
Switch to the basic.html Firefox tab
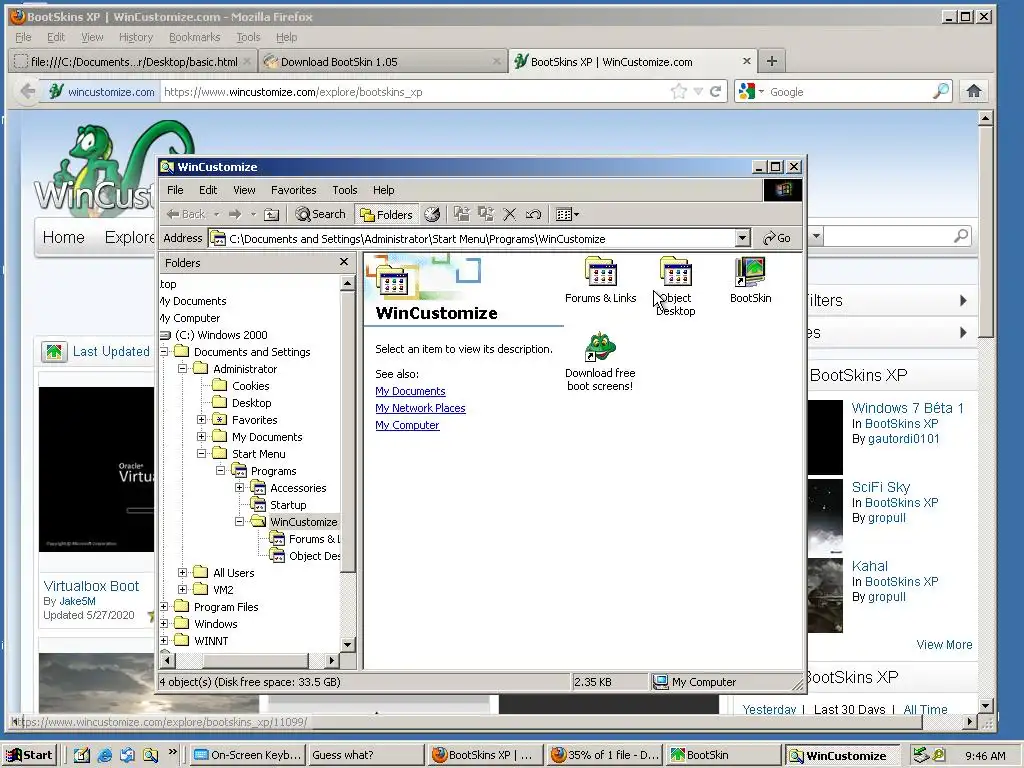click(x=133, y=61)
